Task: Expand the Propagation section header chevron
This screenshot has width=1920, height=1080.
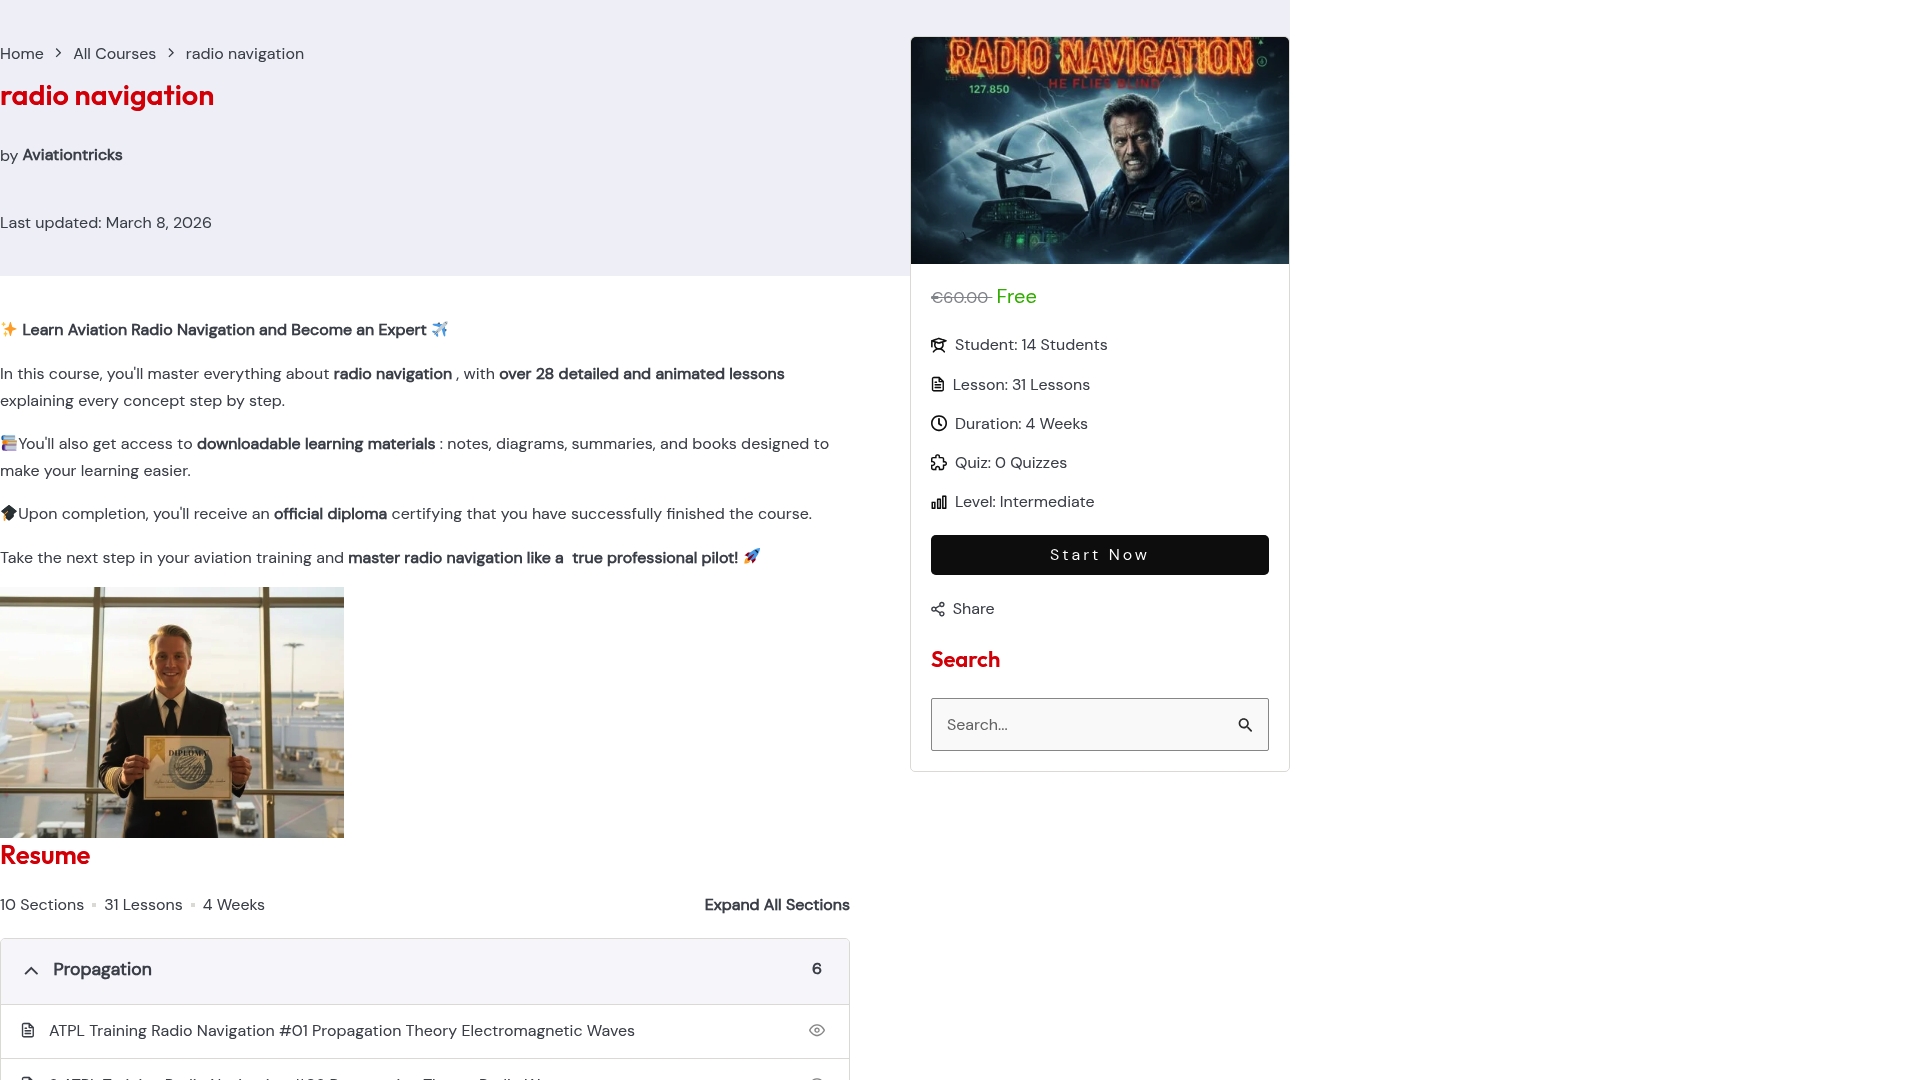Action: [x=31, y=970]
